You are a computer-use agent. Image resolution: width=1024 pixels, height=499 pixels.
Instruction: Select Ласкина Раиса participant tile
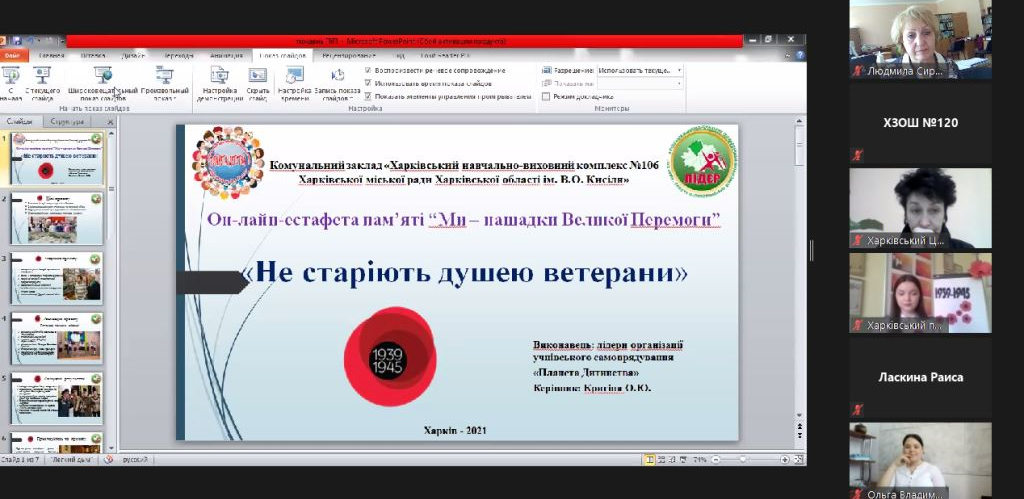[x=920, y=377]
